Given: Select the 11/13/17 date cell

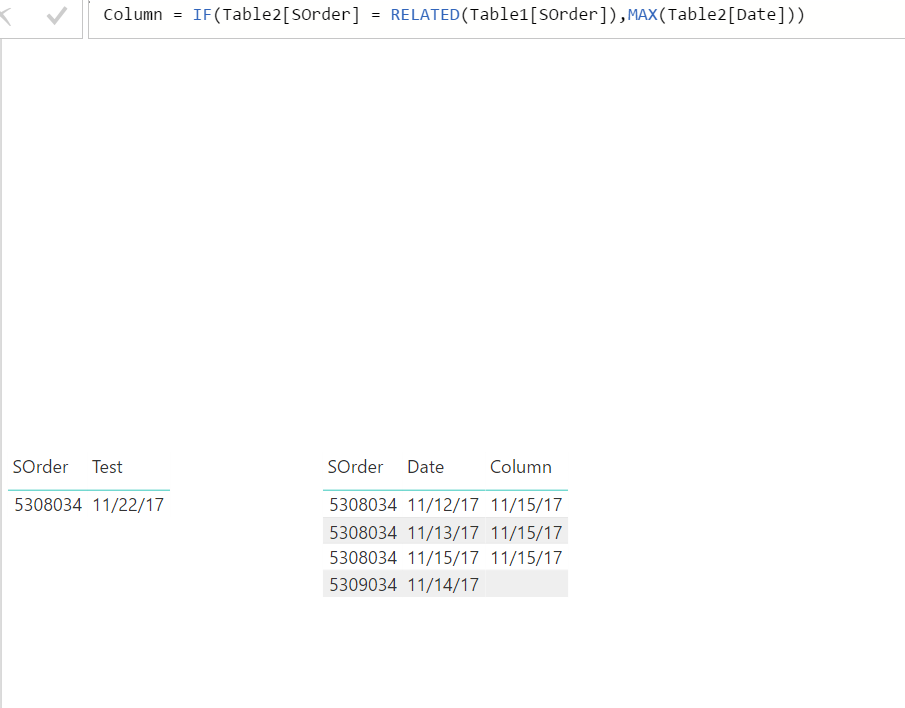Looking at the screenshot, I should (x=443, y=533).
